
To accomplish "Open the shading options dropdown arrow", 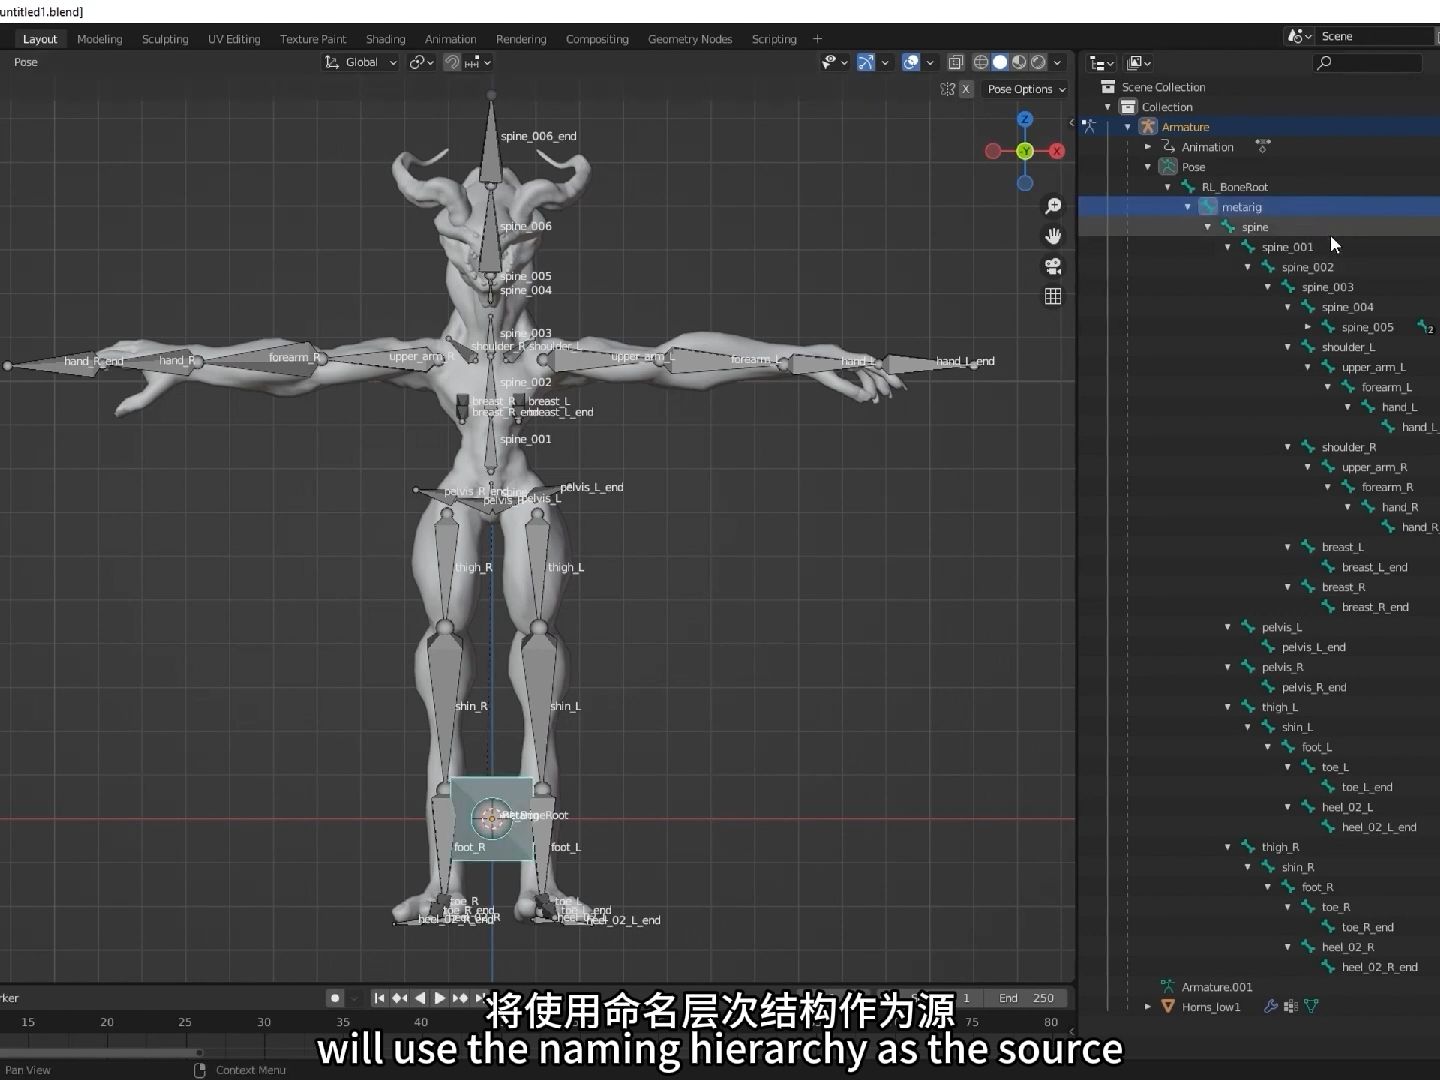I will [x=1058, y=62].
